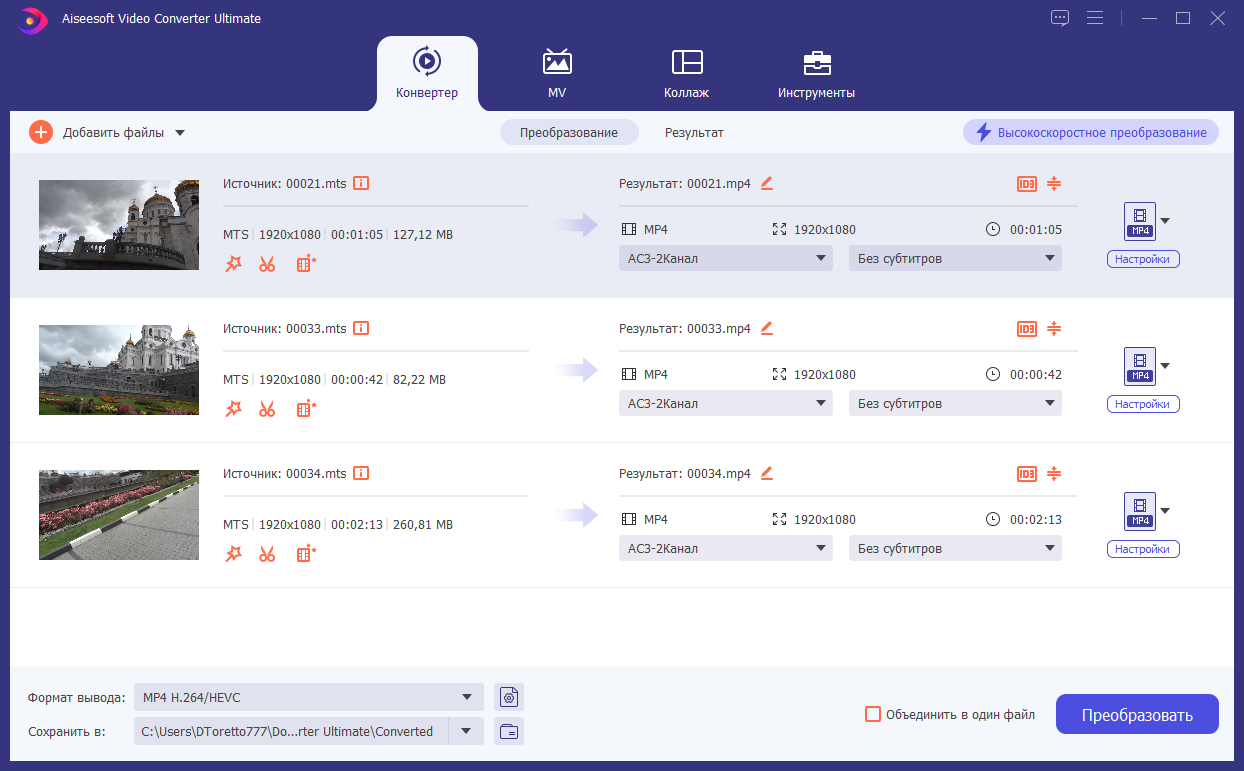Open the magic wand edit tool for 00033.mts
This screenshot has width=1244, height=771.
[x=234, y=409]
